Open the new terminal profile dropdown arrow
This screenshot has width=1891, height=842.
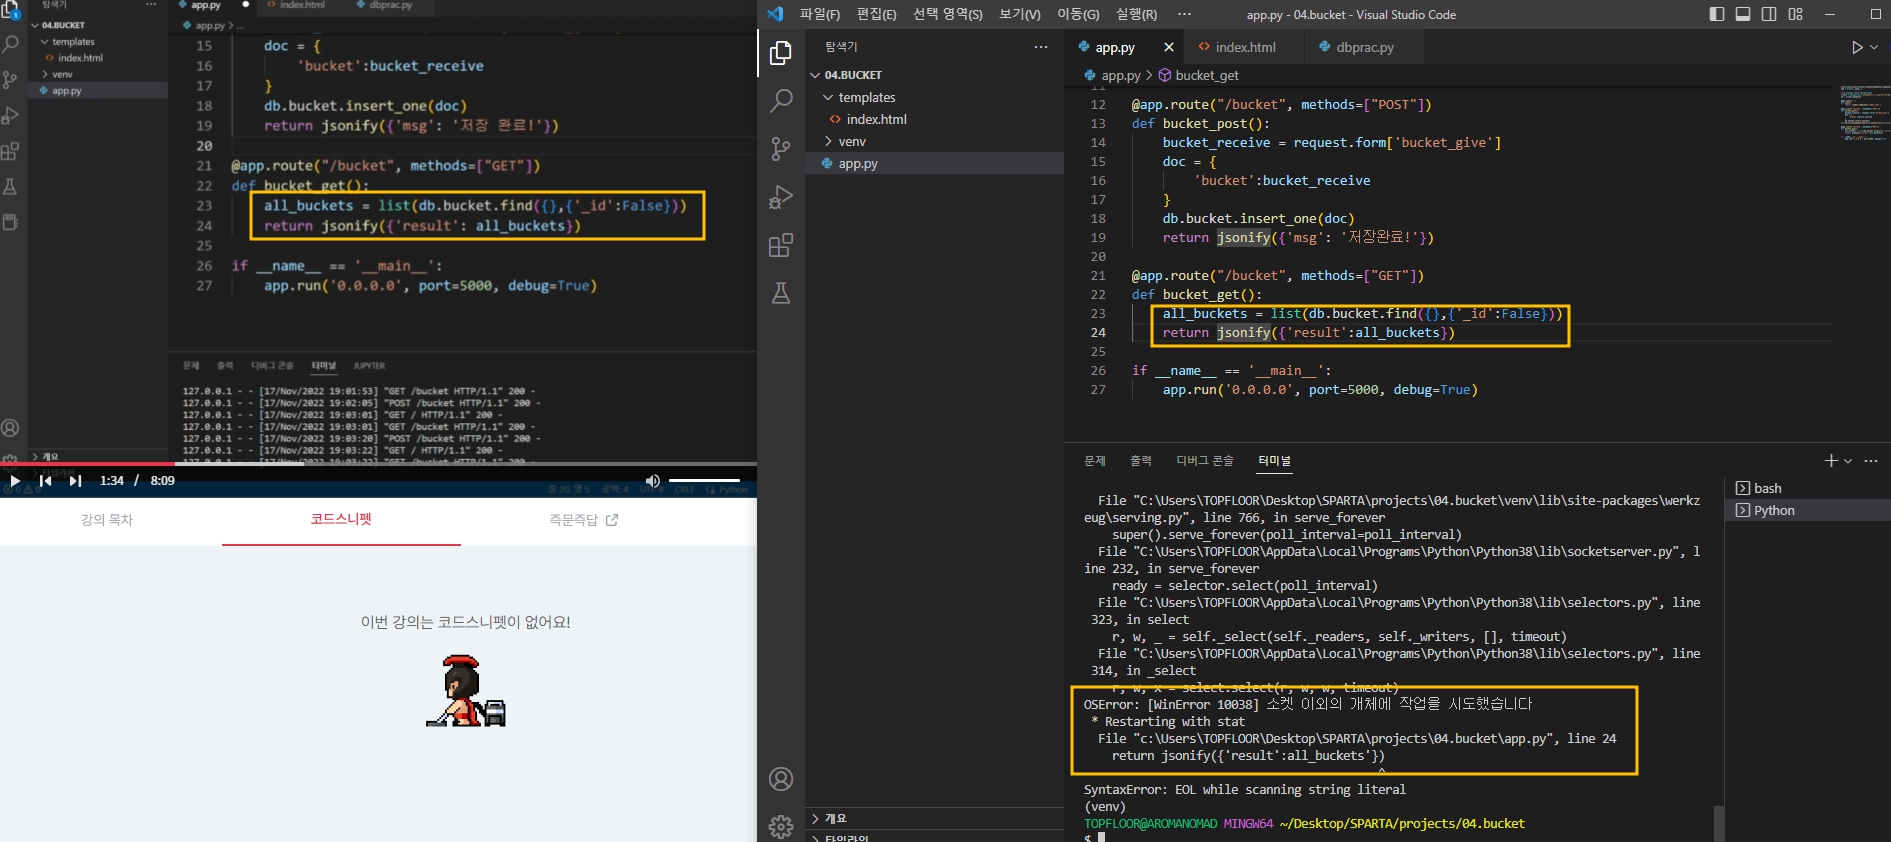click(x=1848, y=461)
